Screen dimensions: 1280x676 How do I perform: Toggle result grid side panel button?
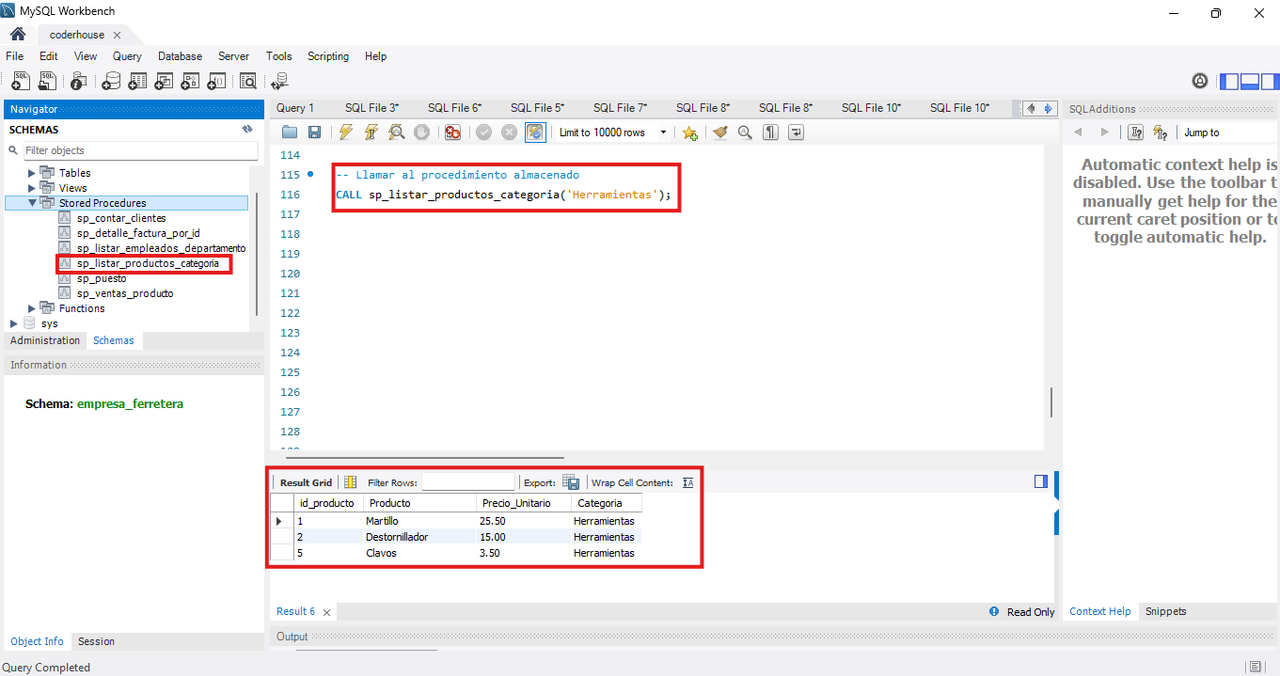1041,481
